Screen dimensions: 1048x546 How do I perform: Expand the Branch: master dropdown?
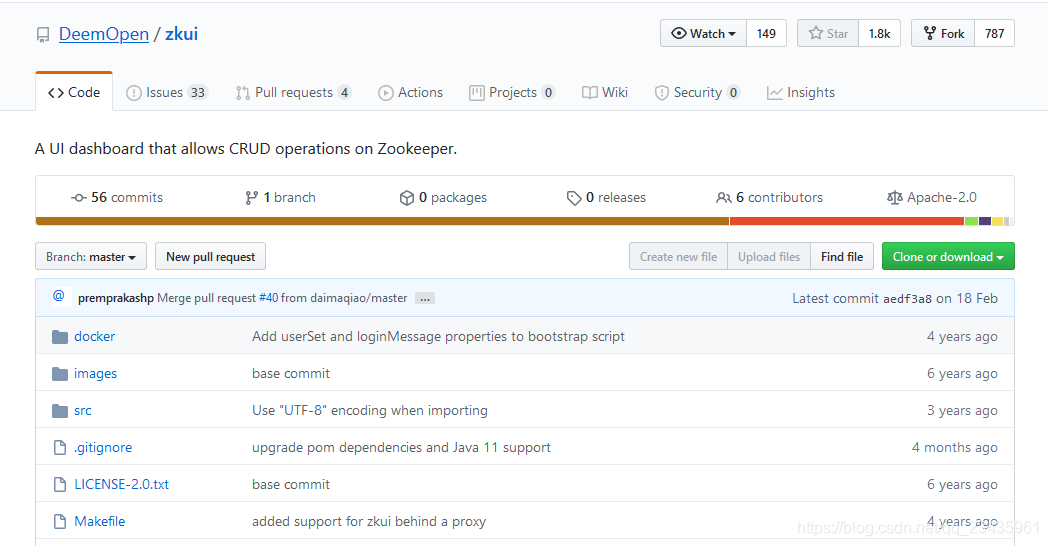click(x=91, y=257)
